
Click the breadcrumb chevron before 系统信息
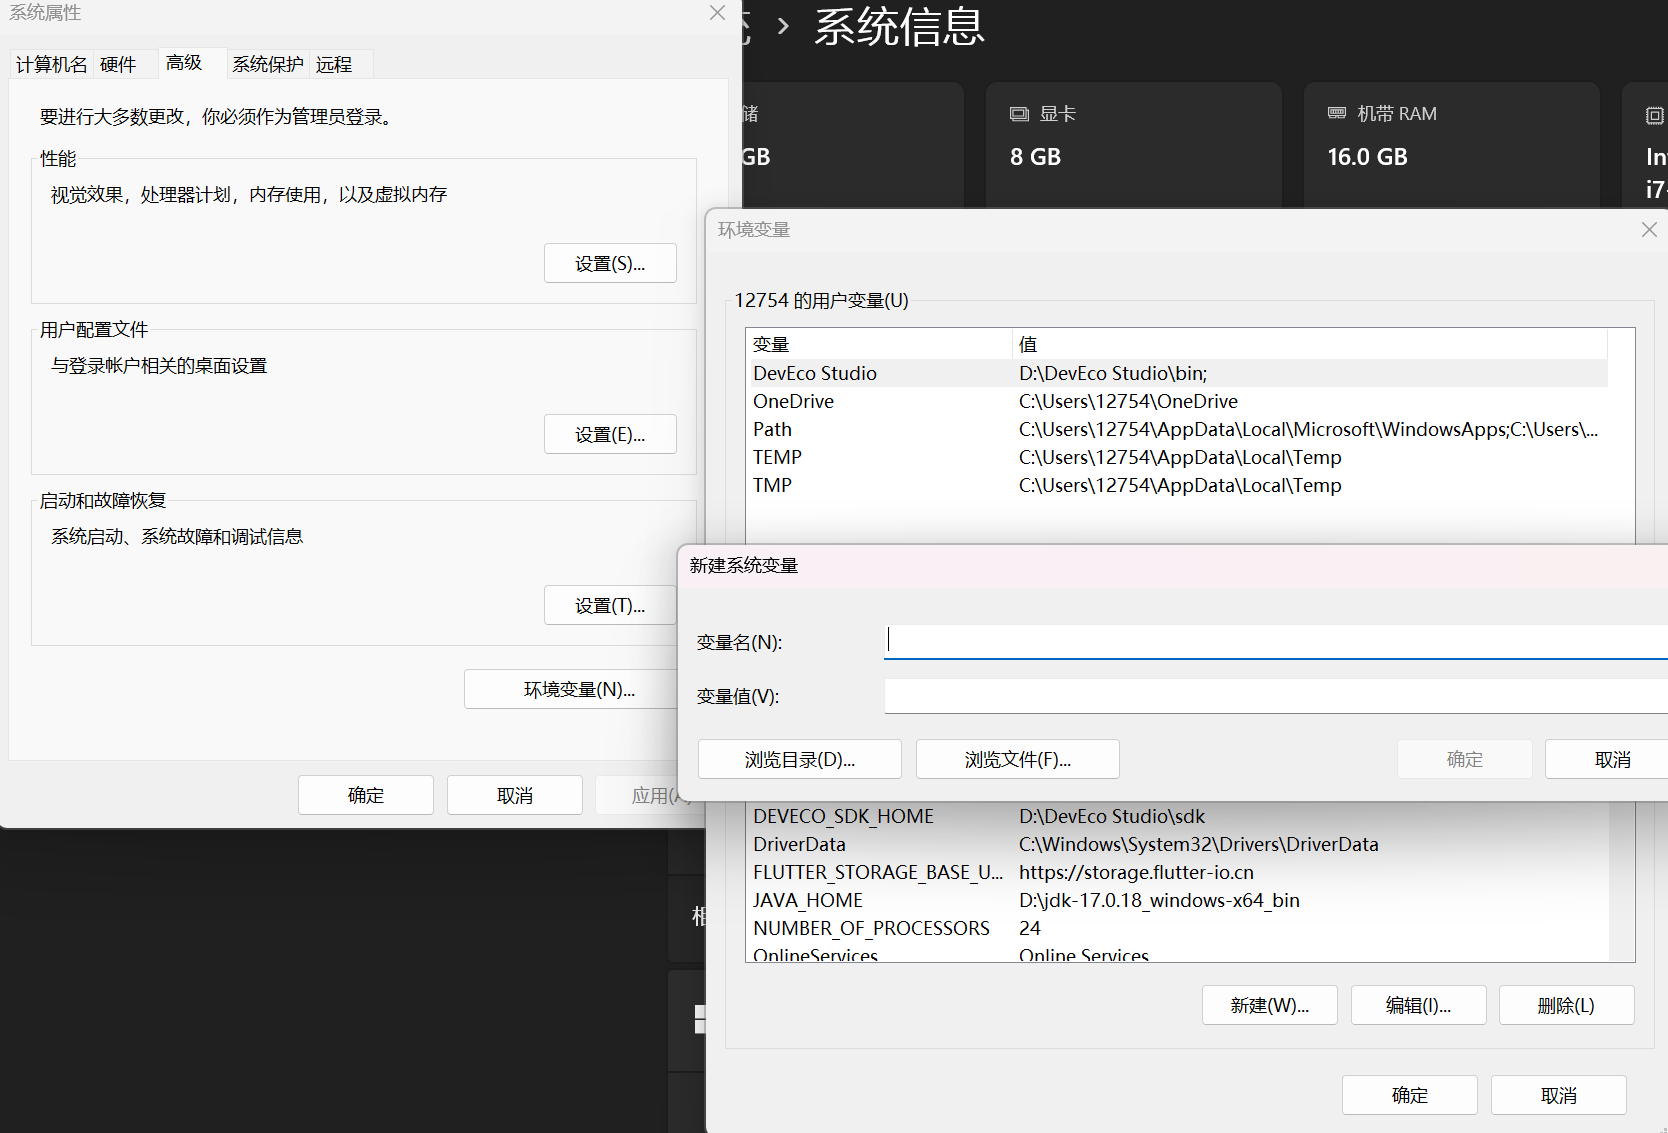pos(783,26)
